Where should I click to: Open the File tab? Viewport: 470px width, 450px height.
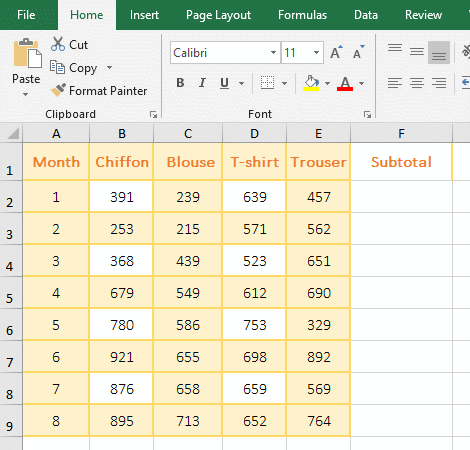(26, 15)
